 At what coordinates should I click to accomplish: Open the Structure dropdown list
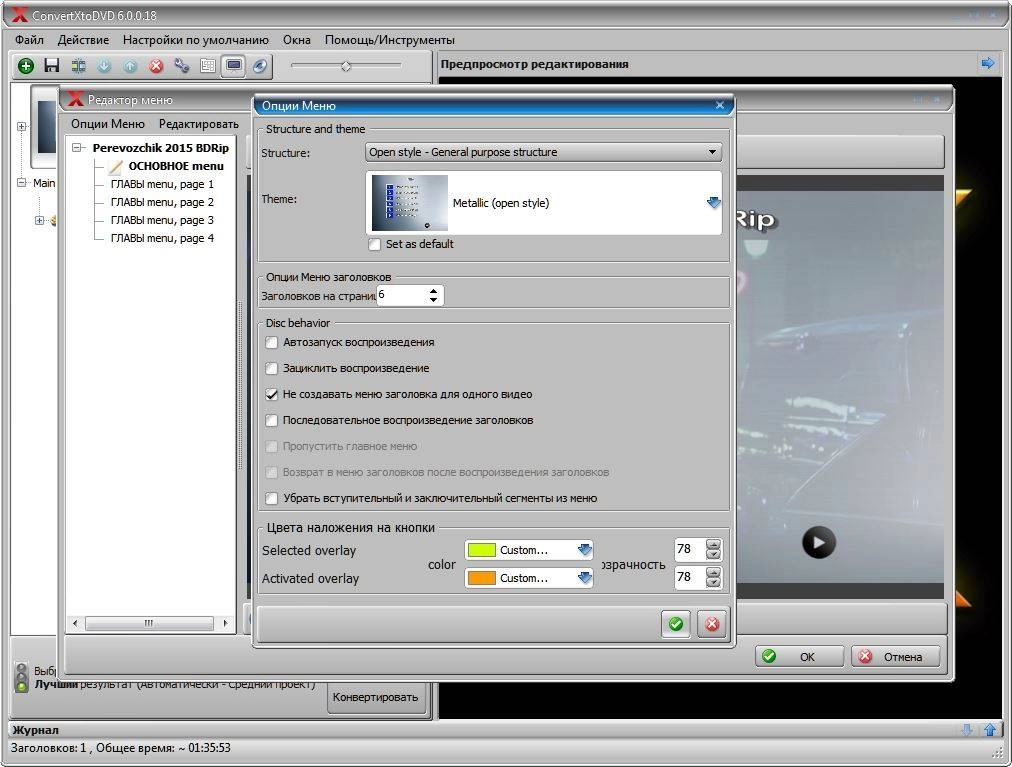(x=712, y=152)
